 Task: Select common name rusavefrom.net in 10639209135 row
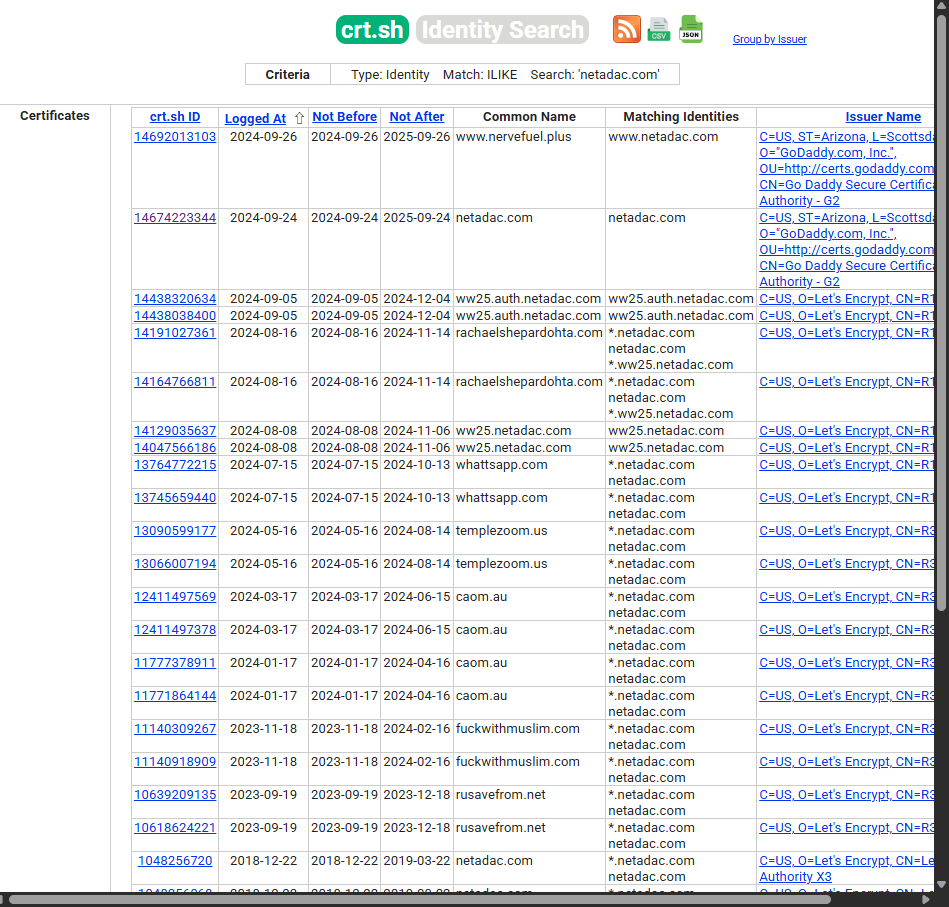[x=501, y=794]
